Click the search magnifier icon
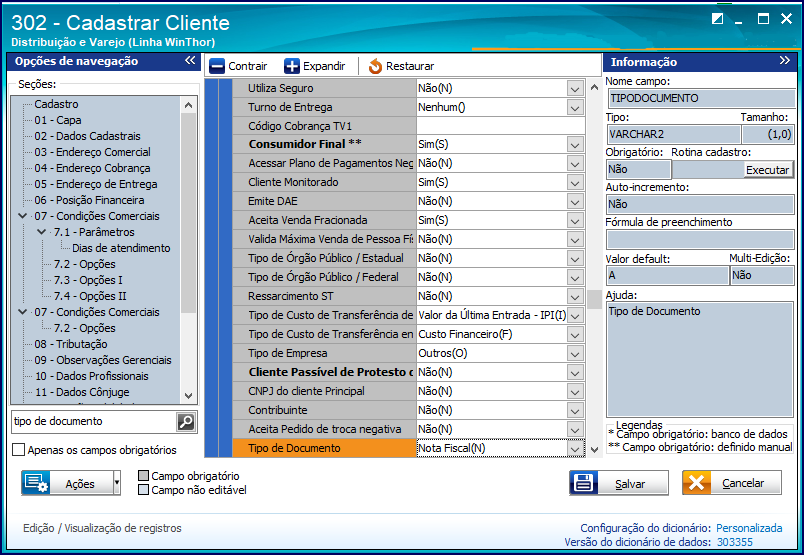 [x=186, y=422]
